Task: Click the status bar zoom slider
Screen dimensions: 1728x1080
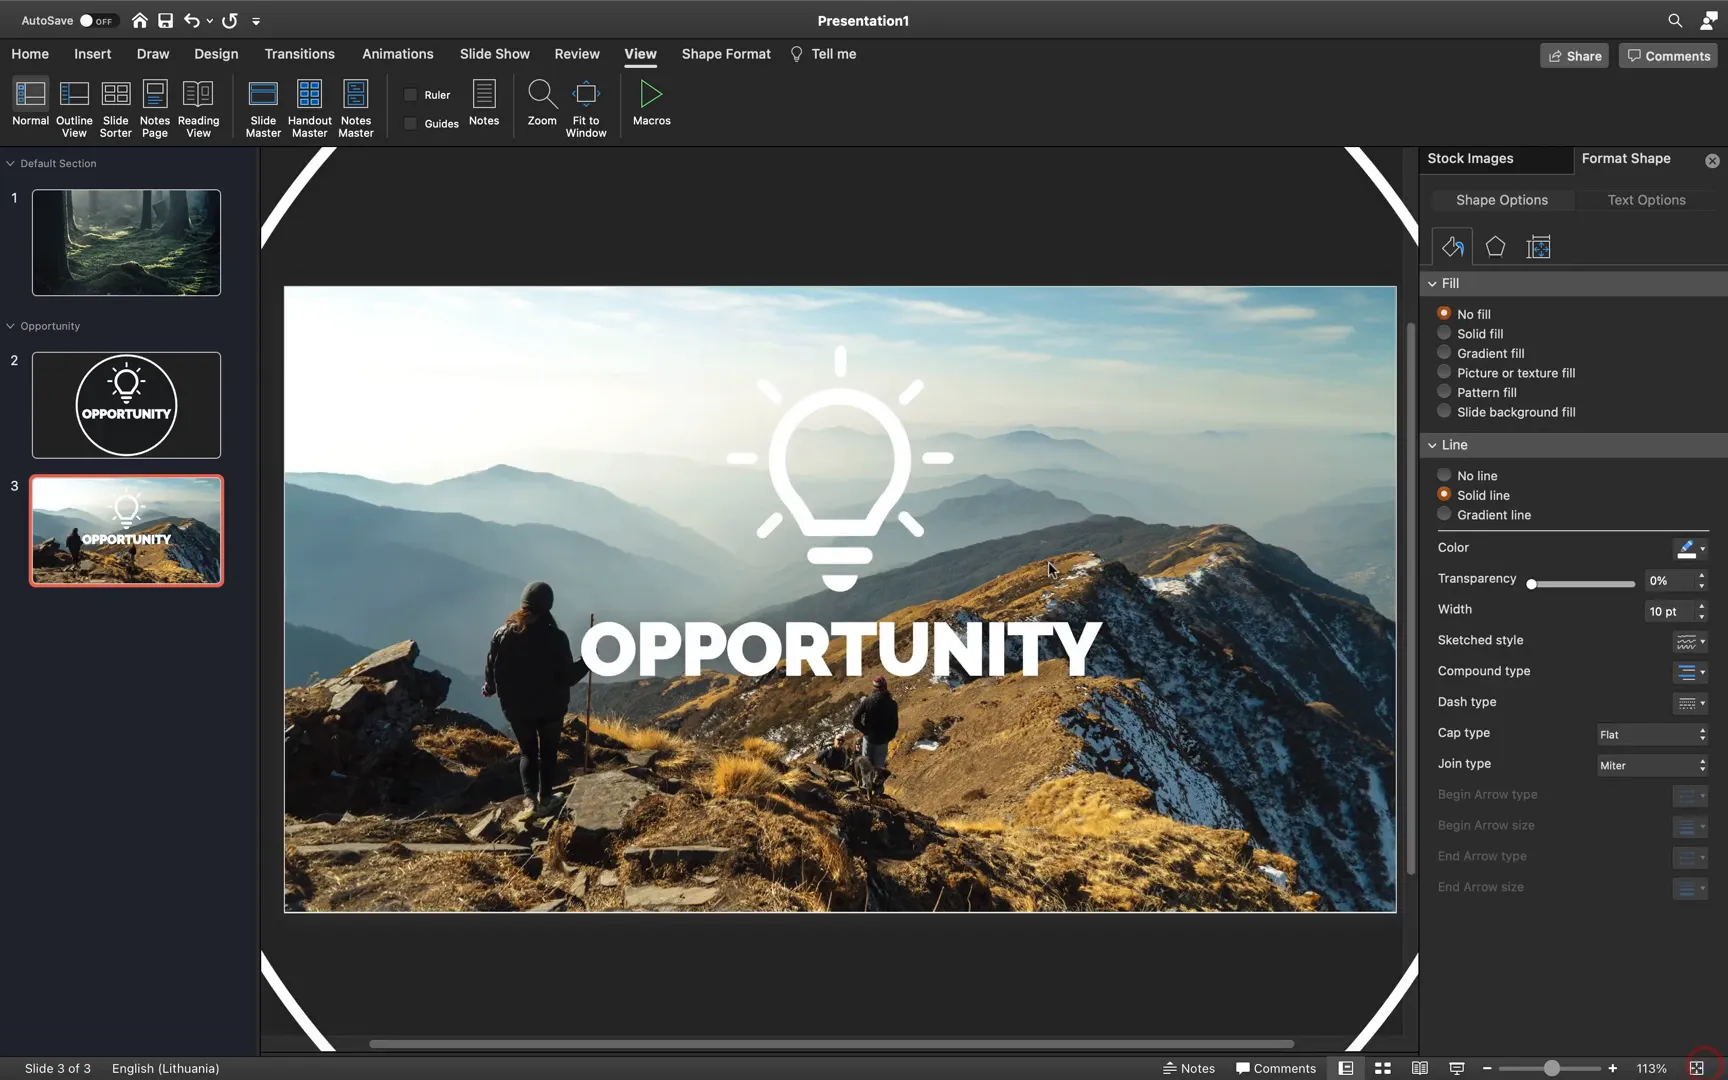Action: point(1550,1068)
